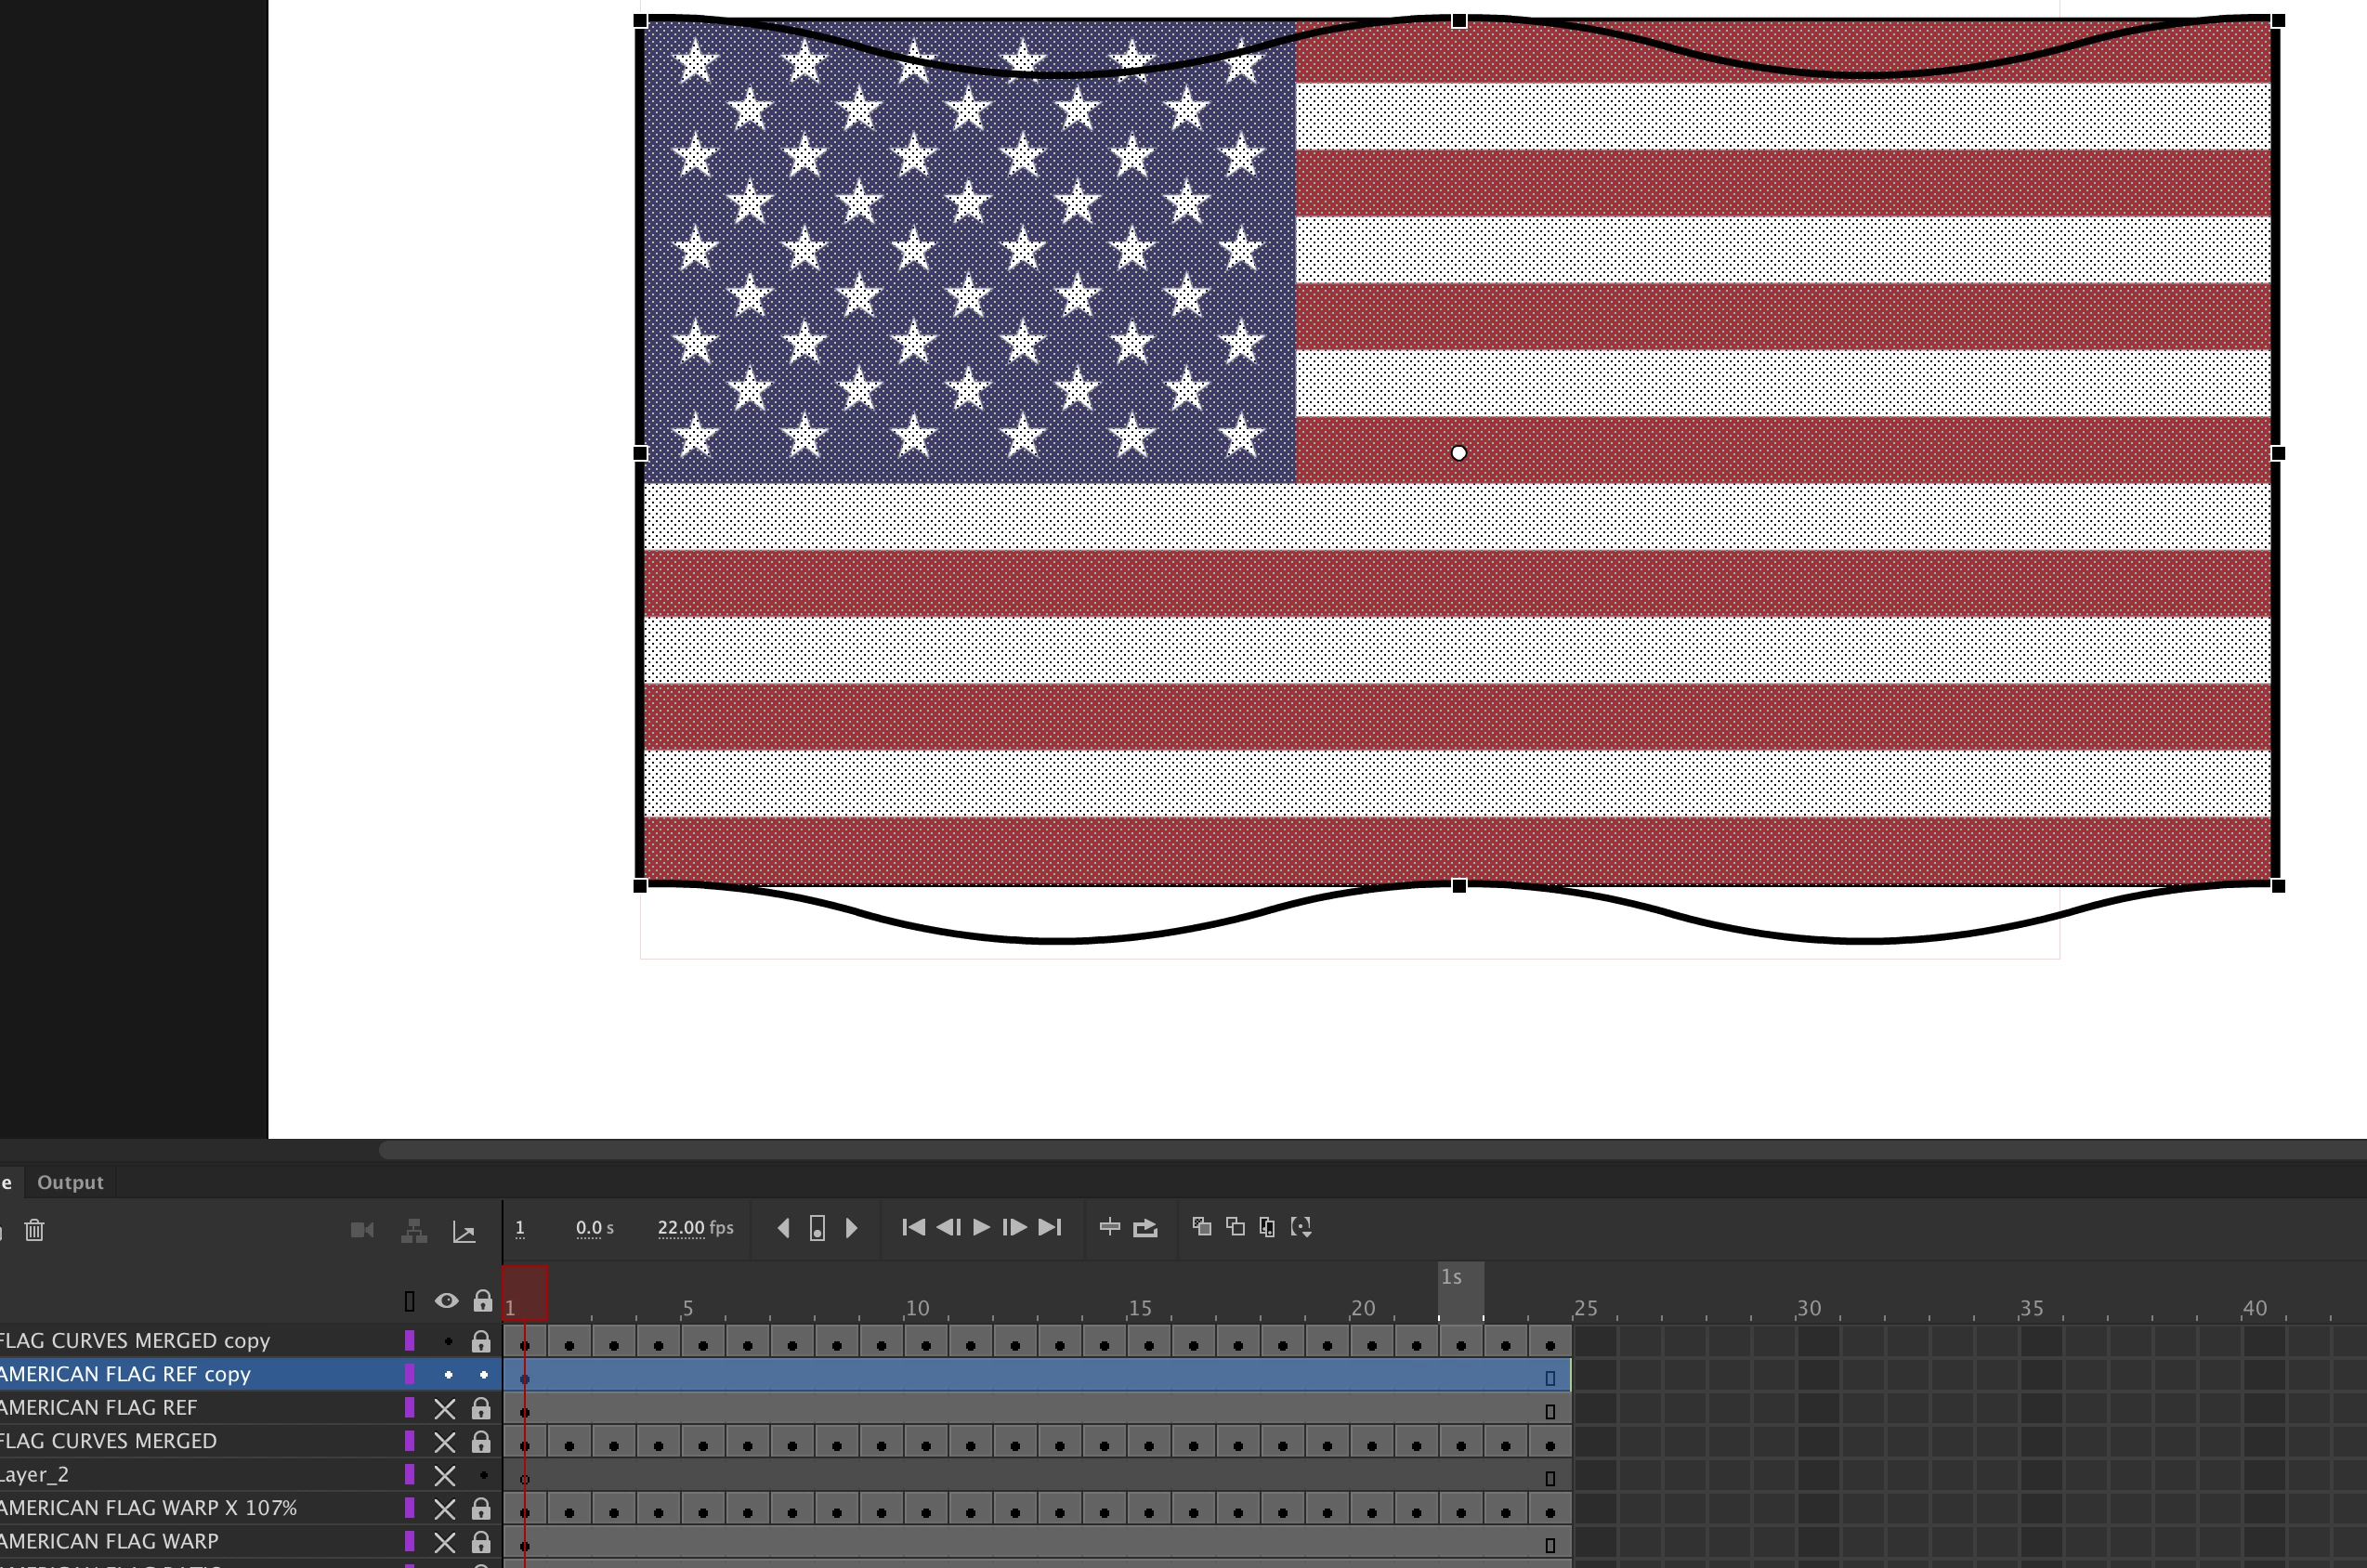Click the edit multiple frames icon
The image size is (2367, 1568).
pyautogui.click(x=1267, y=1227)
